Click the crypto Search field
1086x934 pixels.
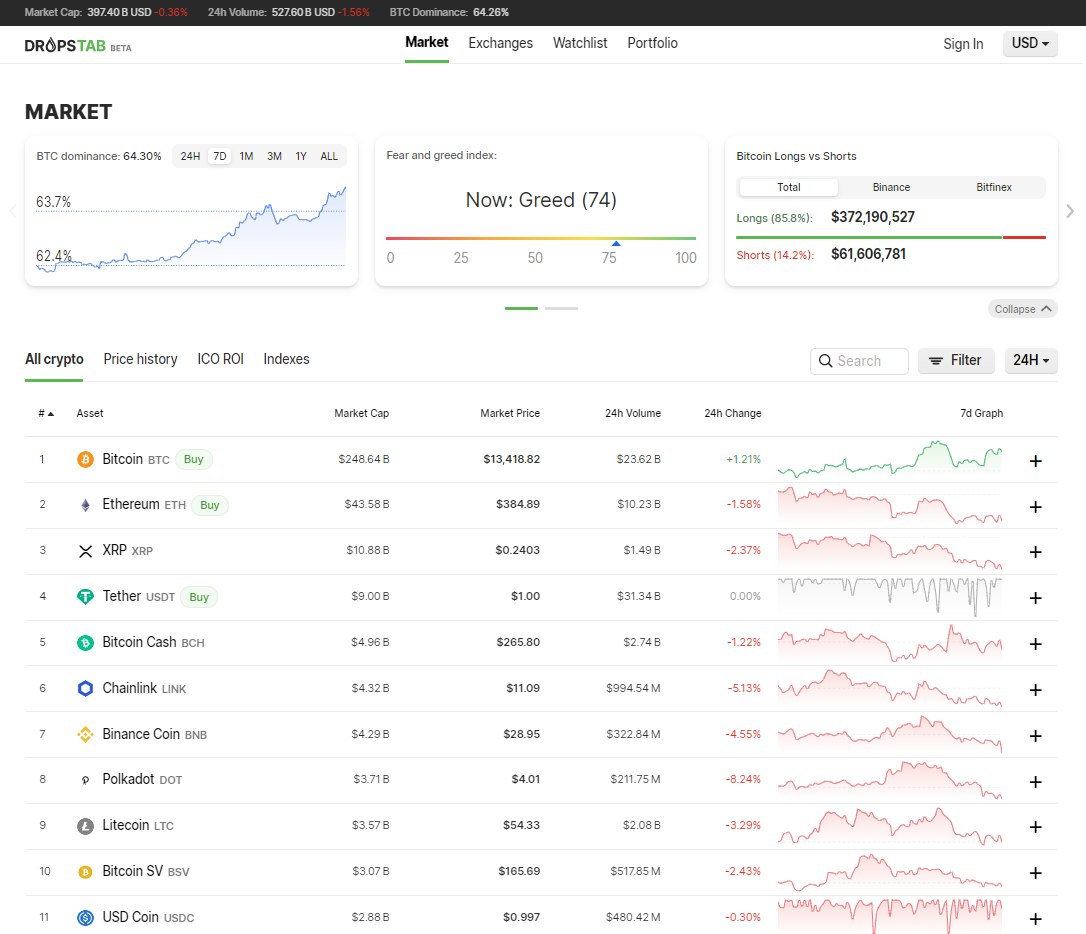tap(859, 361)
